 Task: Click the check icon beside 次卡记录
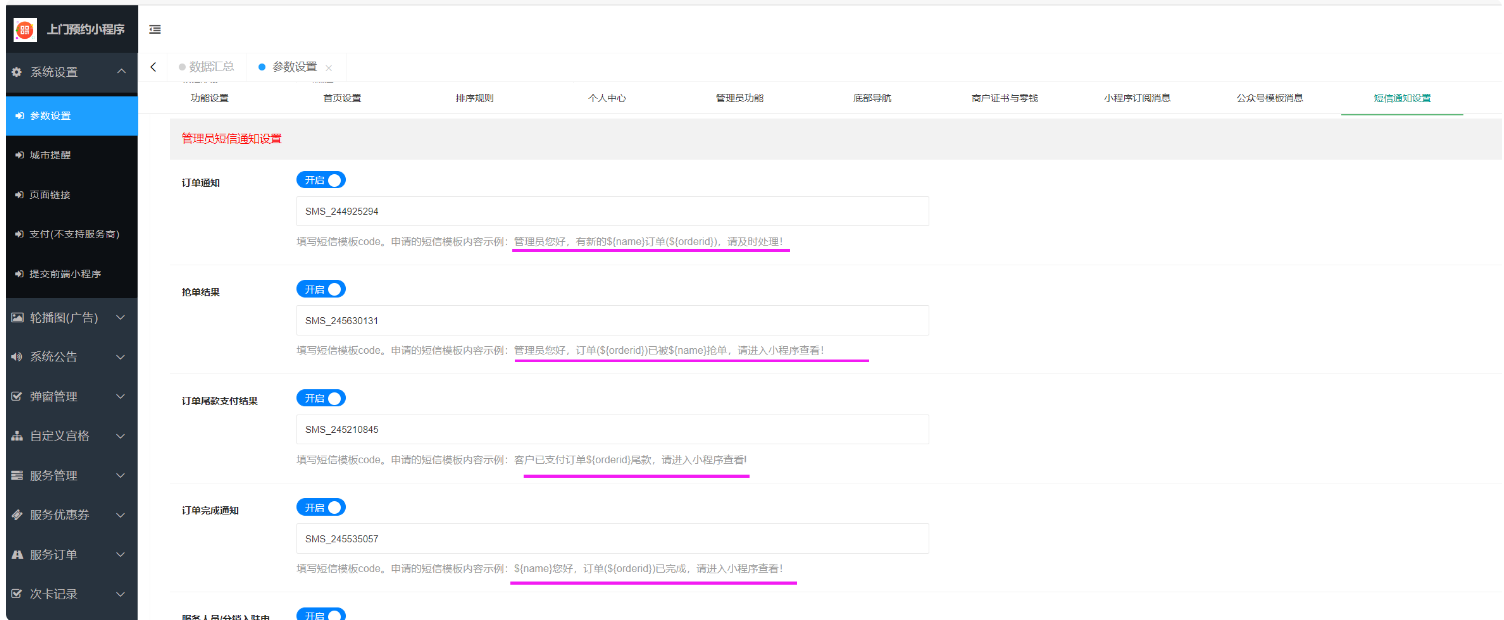coord(17,594)
